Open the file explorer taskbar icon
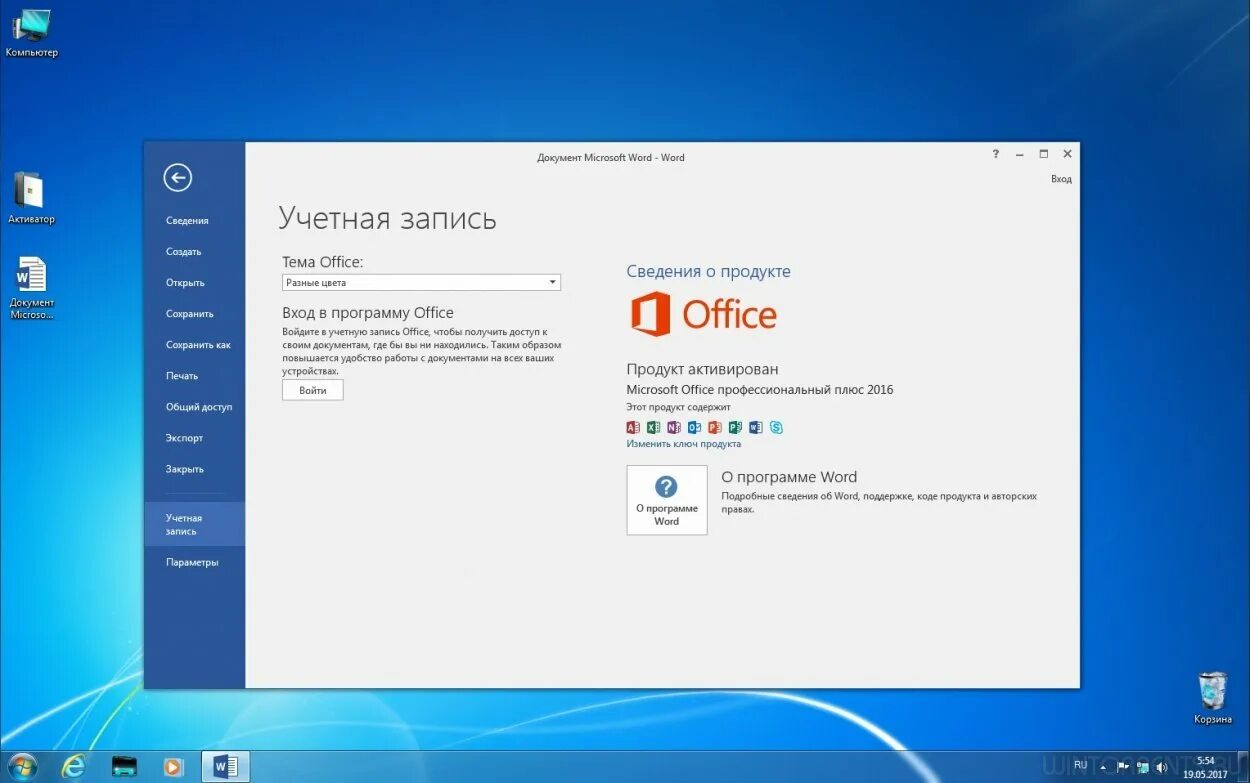 124,767
